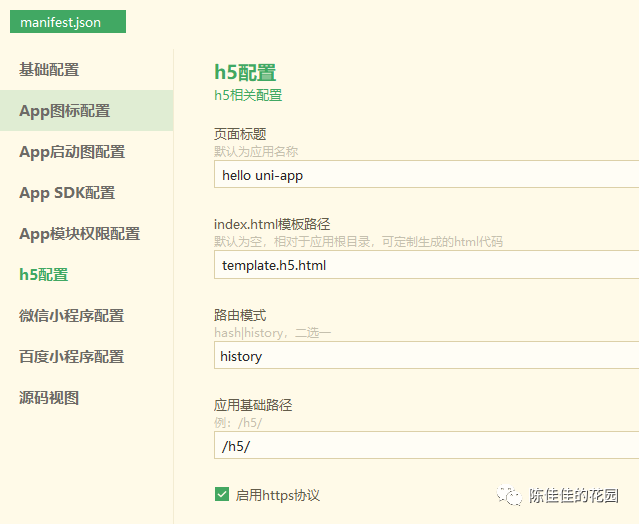Click the index.html模板路径 label

coord(272,224)
